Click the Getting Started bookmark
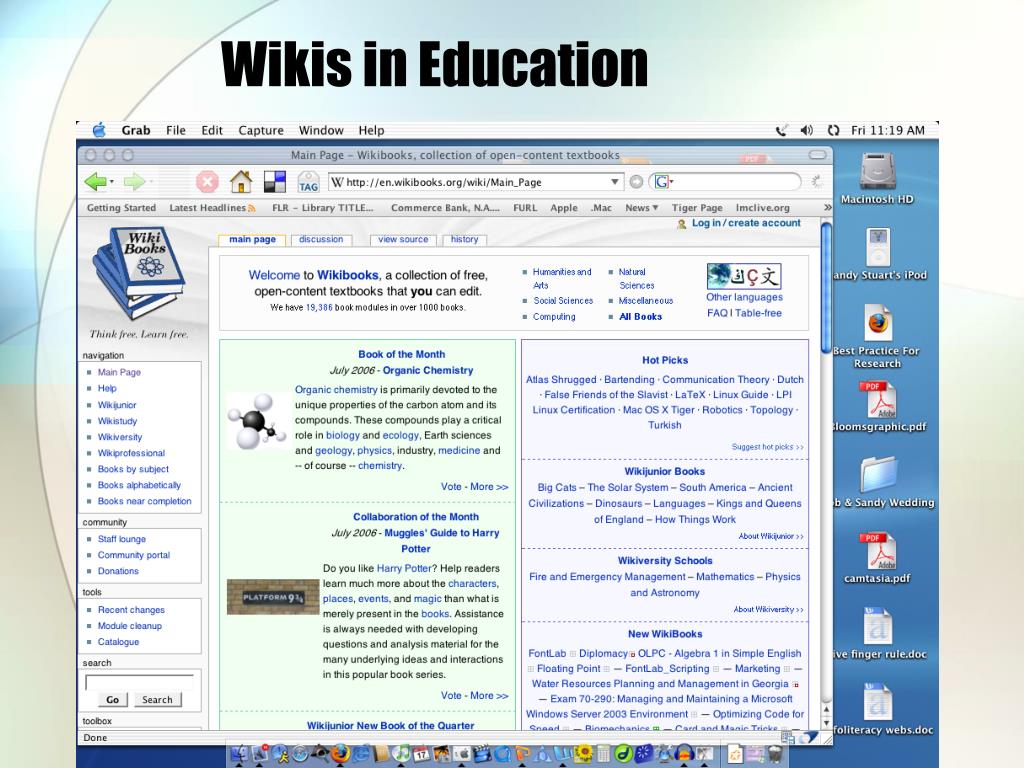The height and width of the screenshot is (768, 1024). pos(121,208)
